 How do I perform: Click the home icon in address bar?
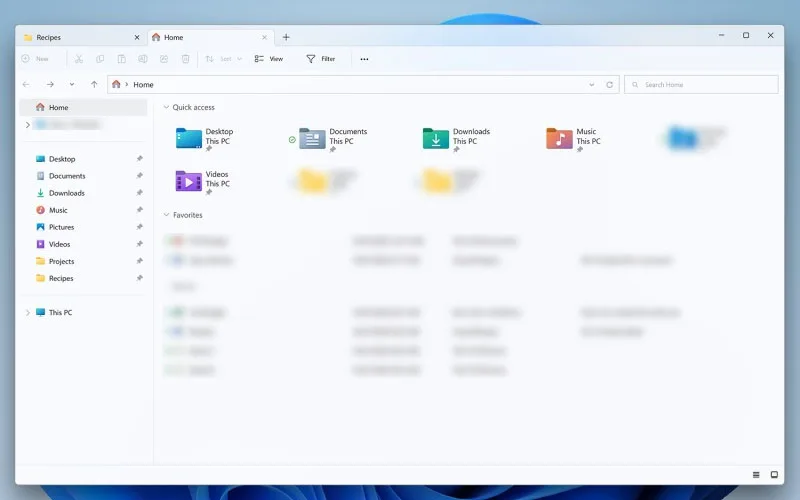(116, 84)
